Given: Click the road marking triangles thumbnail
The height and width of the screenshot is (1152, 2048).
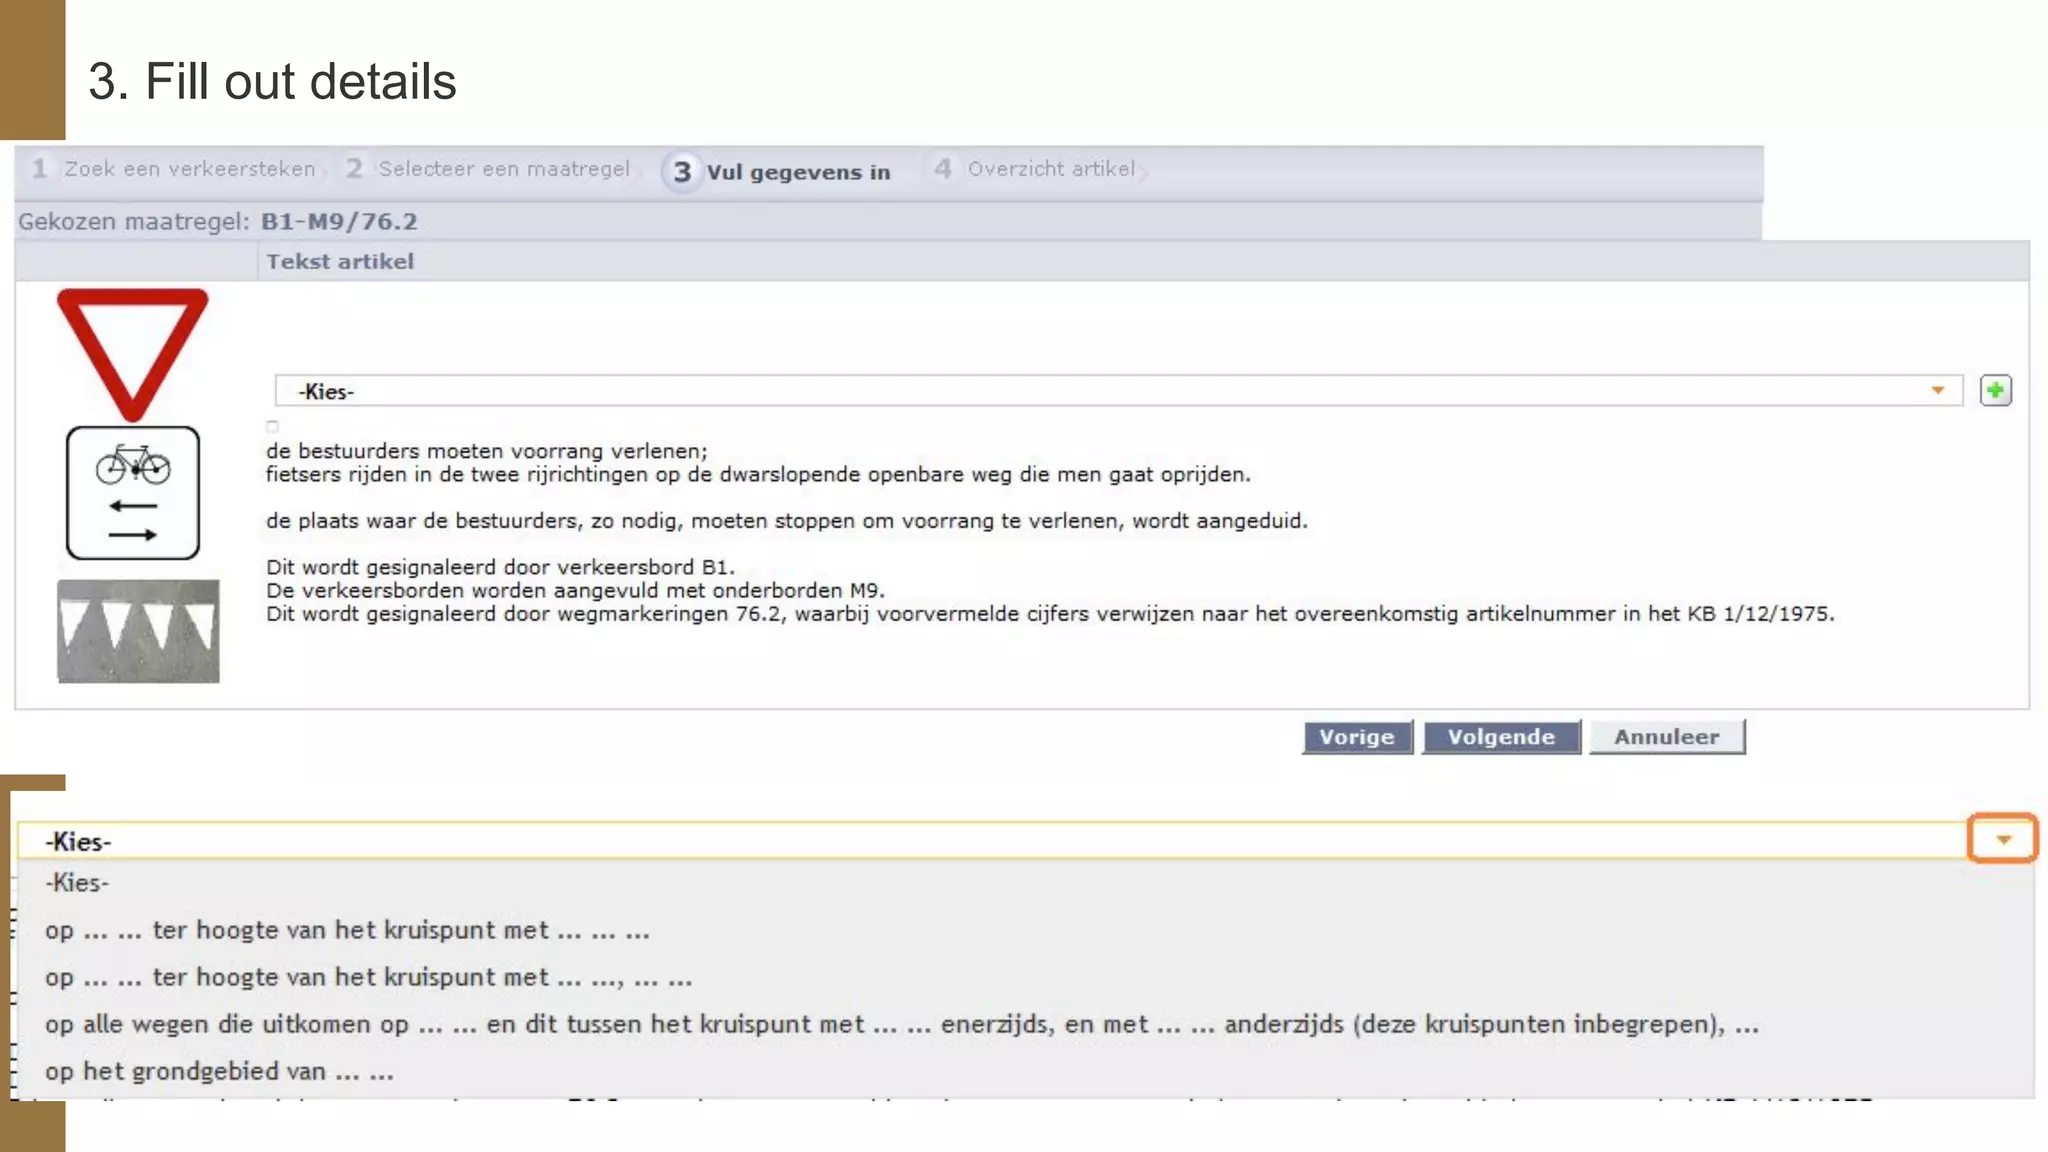Looking at the screenshot, I should coord(138,631).
